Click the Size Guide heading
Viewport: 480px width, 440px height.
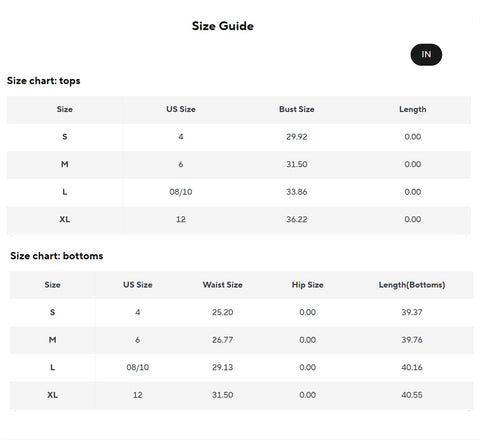tap(223, 26)
